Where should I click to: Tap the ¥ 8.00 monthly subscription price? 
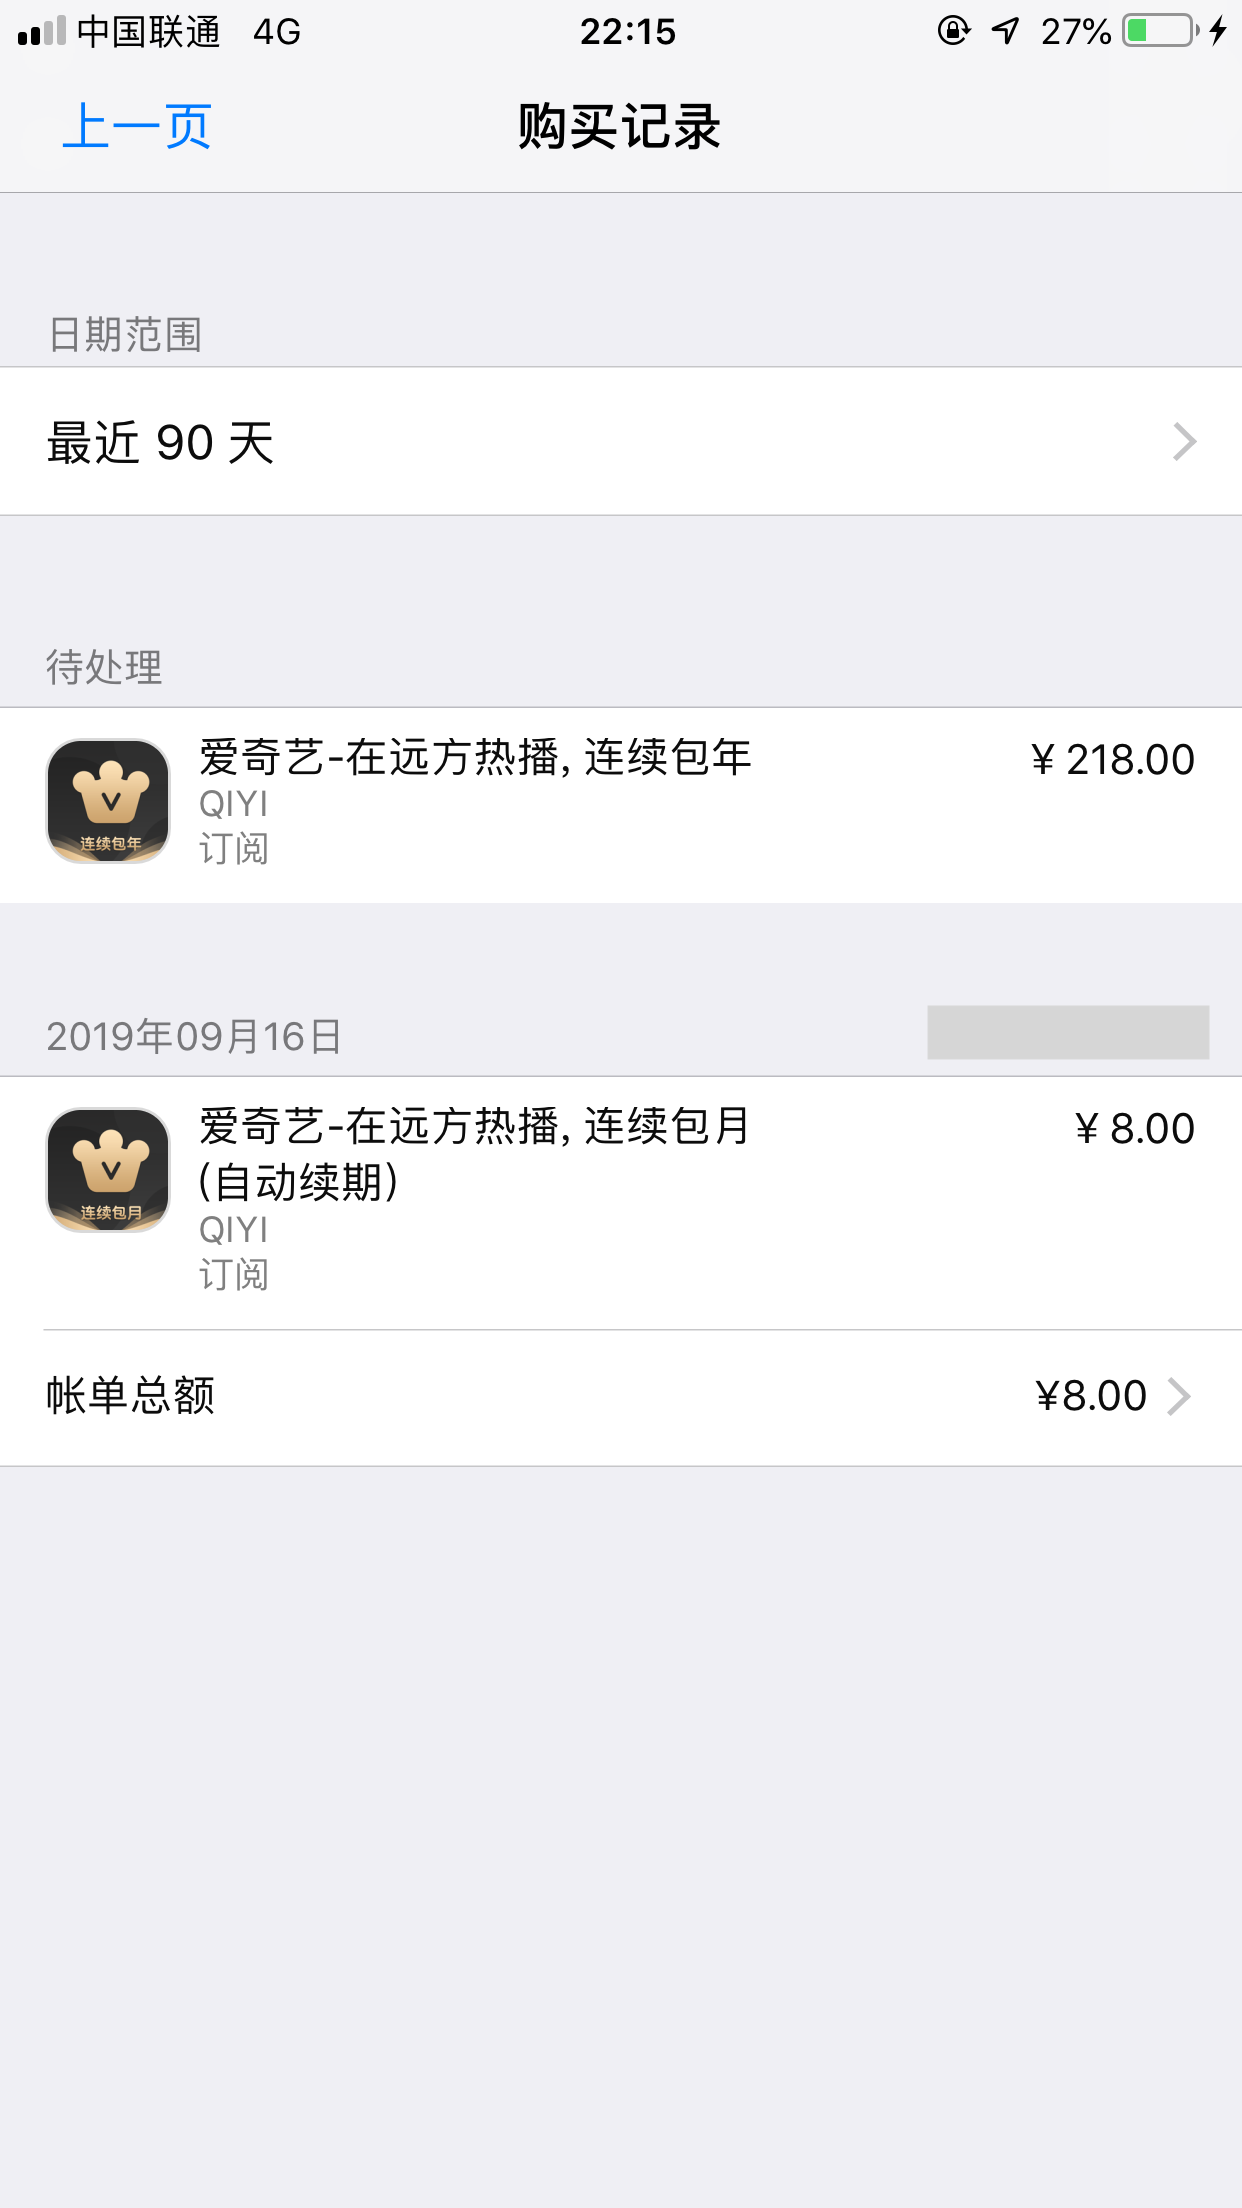tap(1134, 1129)
